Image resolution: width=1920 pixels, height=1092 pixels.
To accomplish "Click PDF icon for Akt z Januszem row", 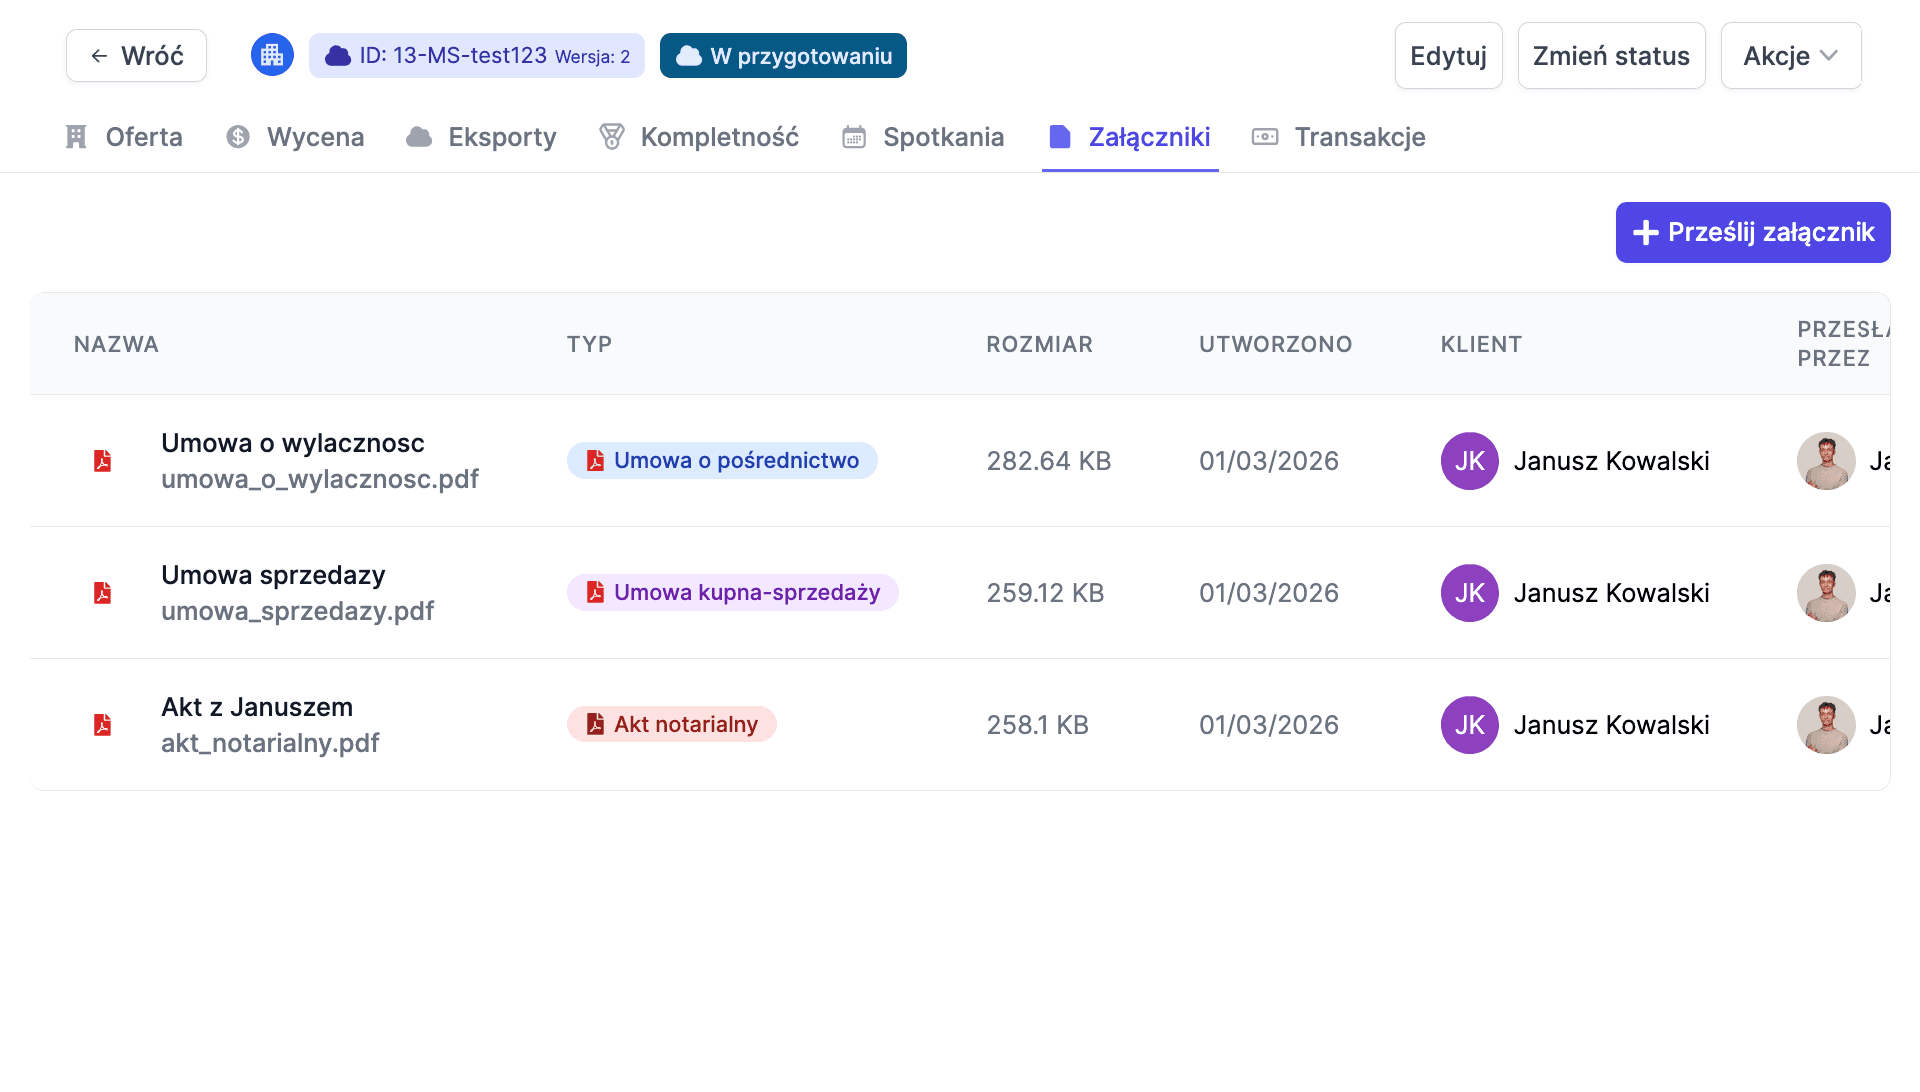I will [102, 725].
